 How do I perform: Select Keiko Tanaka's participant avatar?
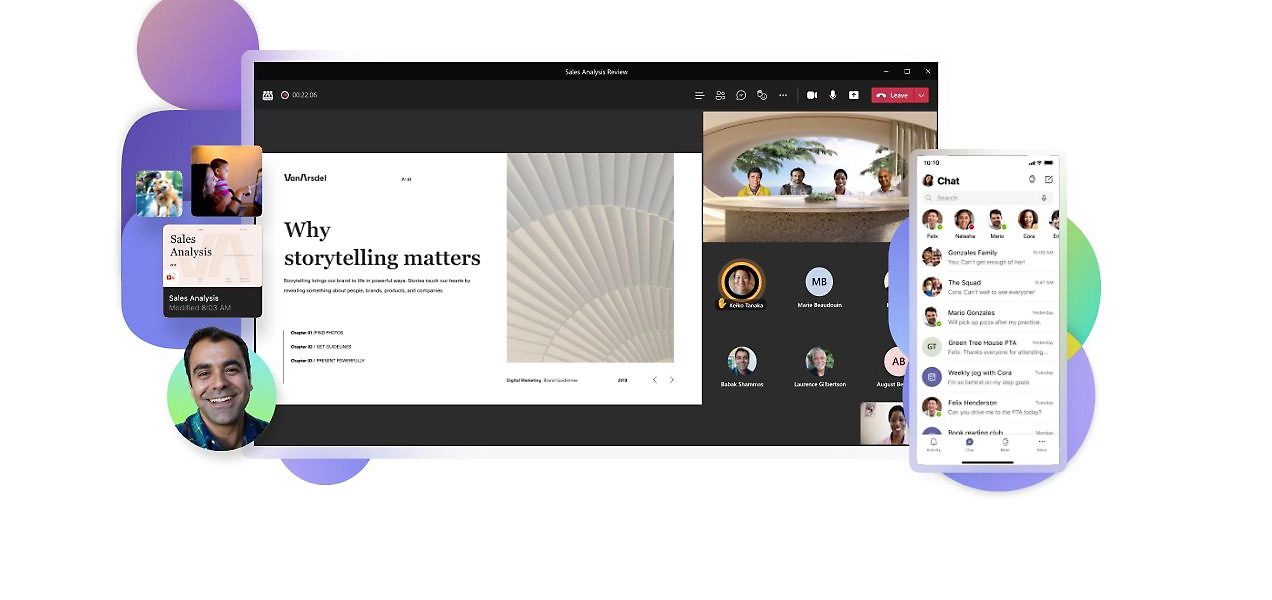pyautogui.click(x=741, y=281)
